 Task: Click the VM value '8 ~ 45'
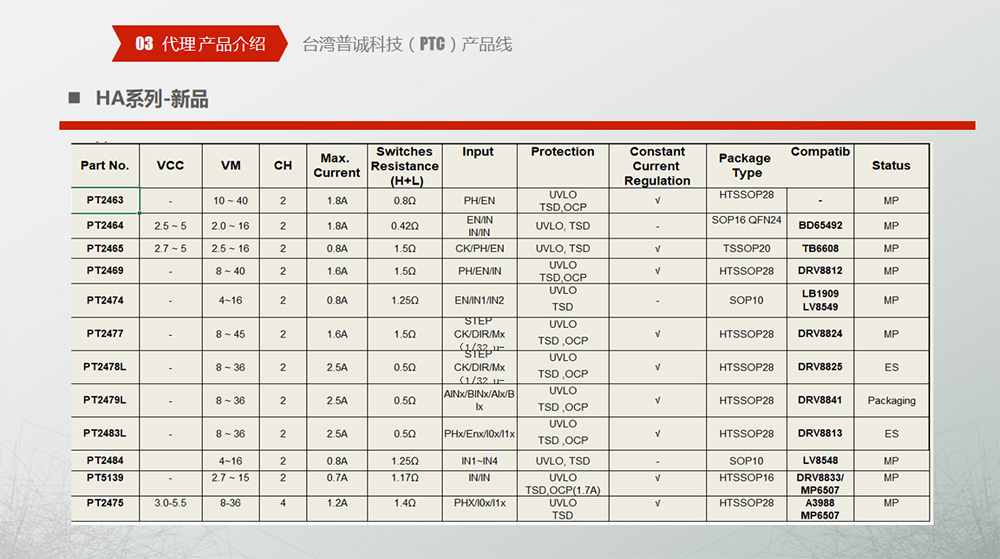(x=230, y=334)
